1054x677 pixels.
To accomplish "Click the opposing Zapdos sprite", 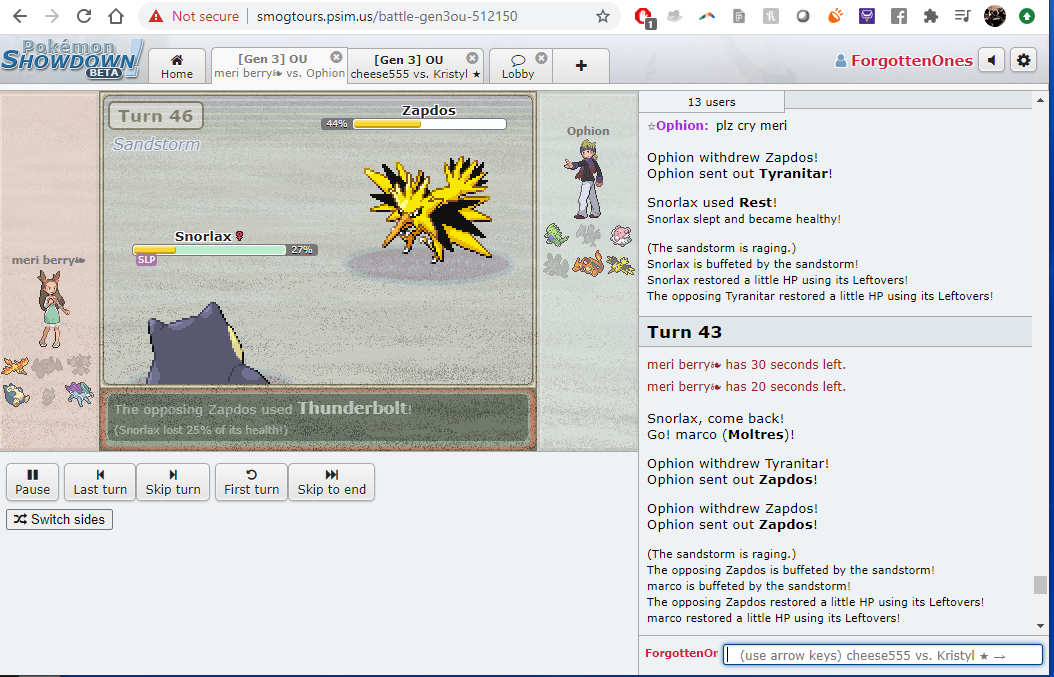I will click(430, 210).
